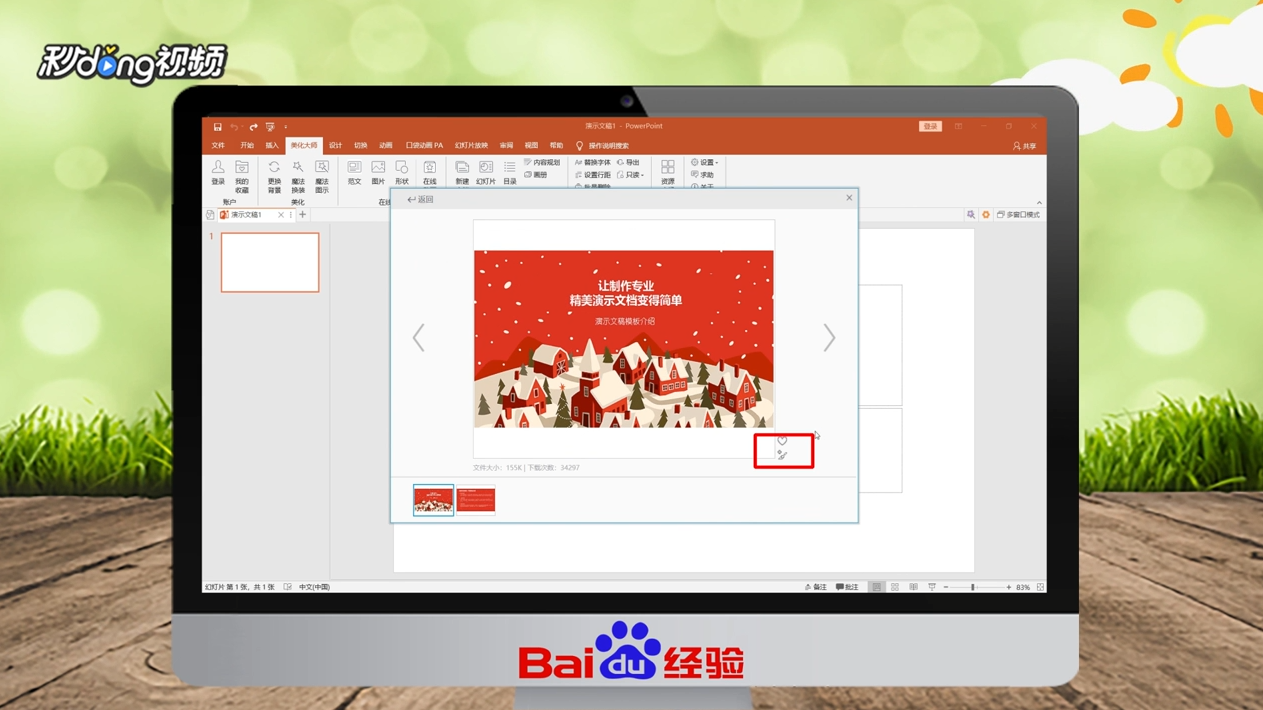Click the orange gear icon near 多窗口模式
Screen dimensions: 1263x710
[x=986, y=215]
